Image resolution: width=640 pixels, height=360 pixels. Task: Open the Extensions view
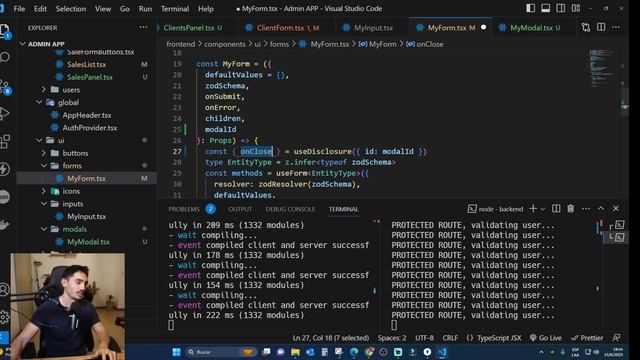click(x=4, y=142)
